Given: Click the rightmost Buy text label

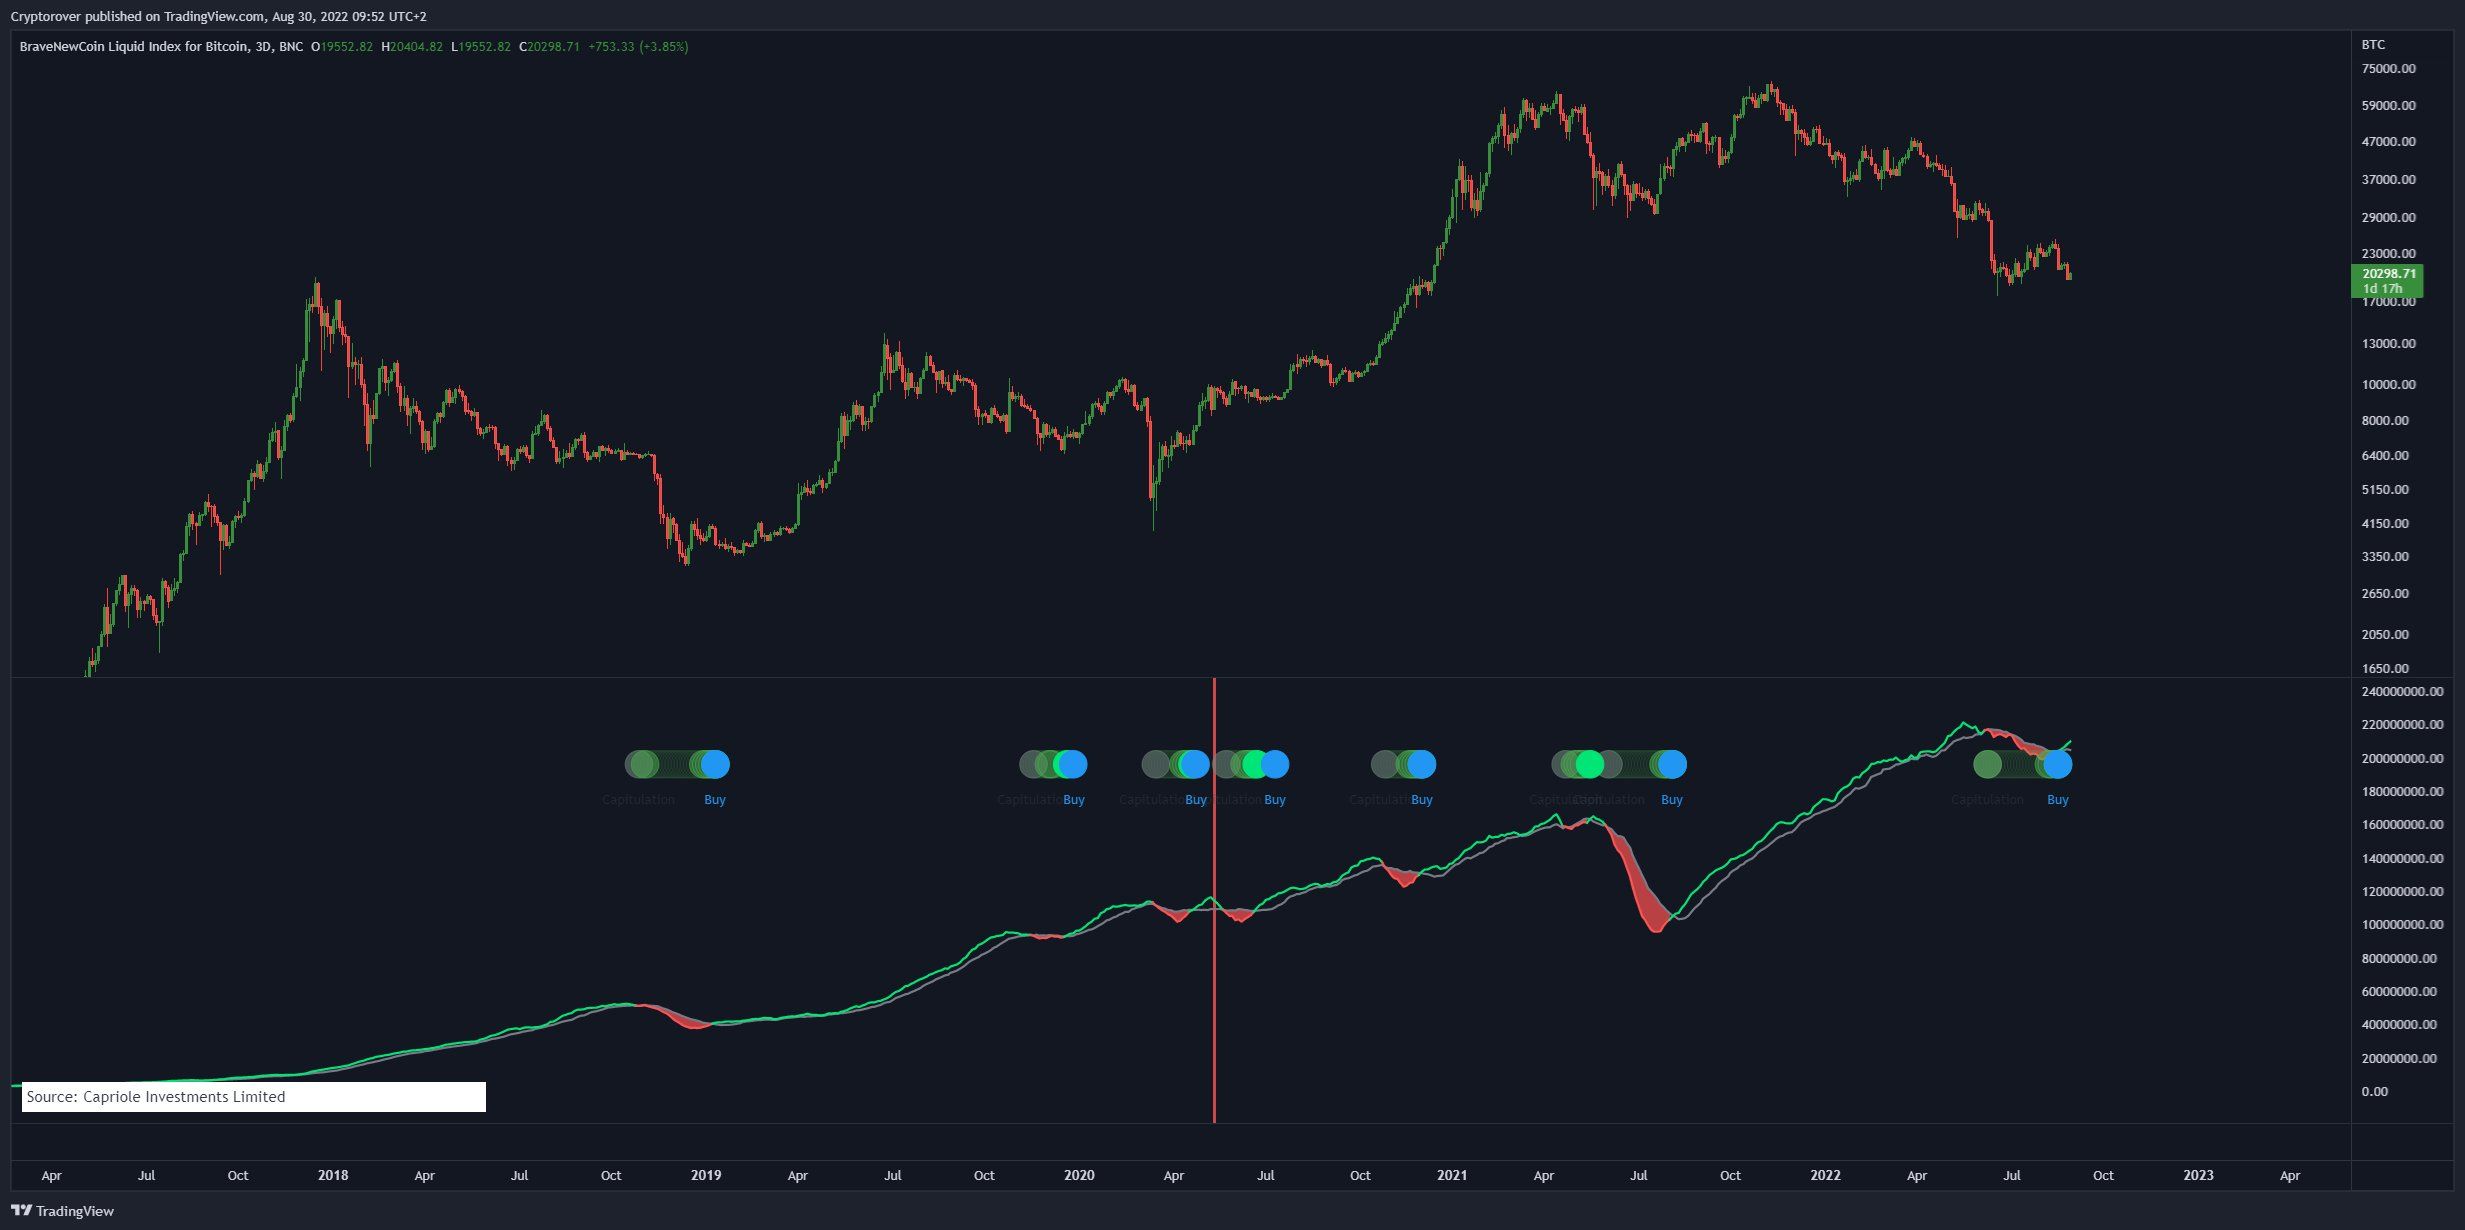Looking at the screenshot, I should tap(2057, 800).
